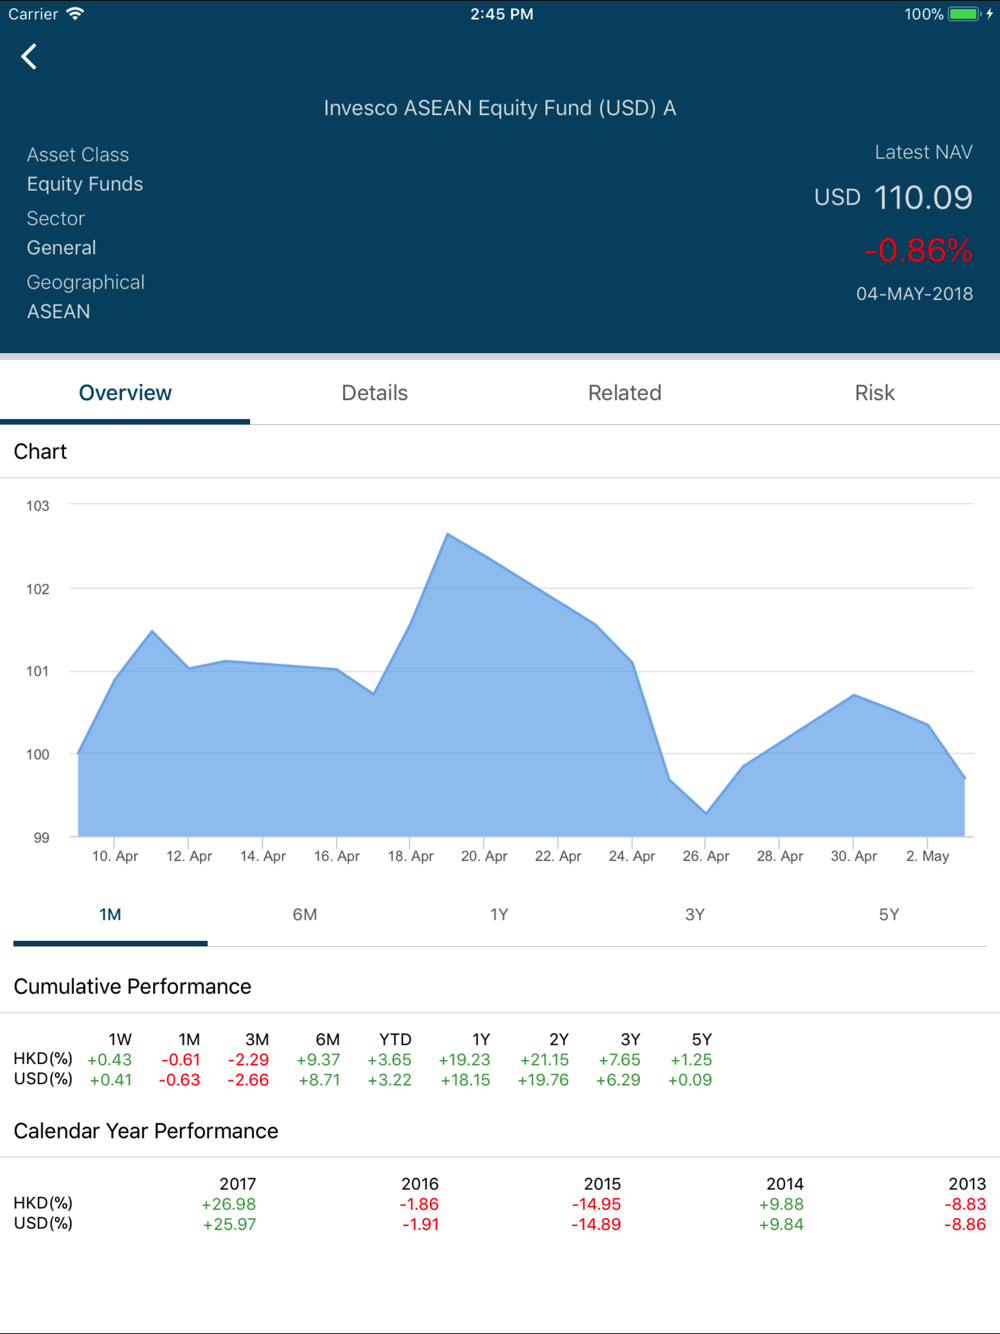Tap the 20. Apr x-axis label
This screenshot has width=1000, height=1334.
[484, 856]
